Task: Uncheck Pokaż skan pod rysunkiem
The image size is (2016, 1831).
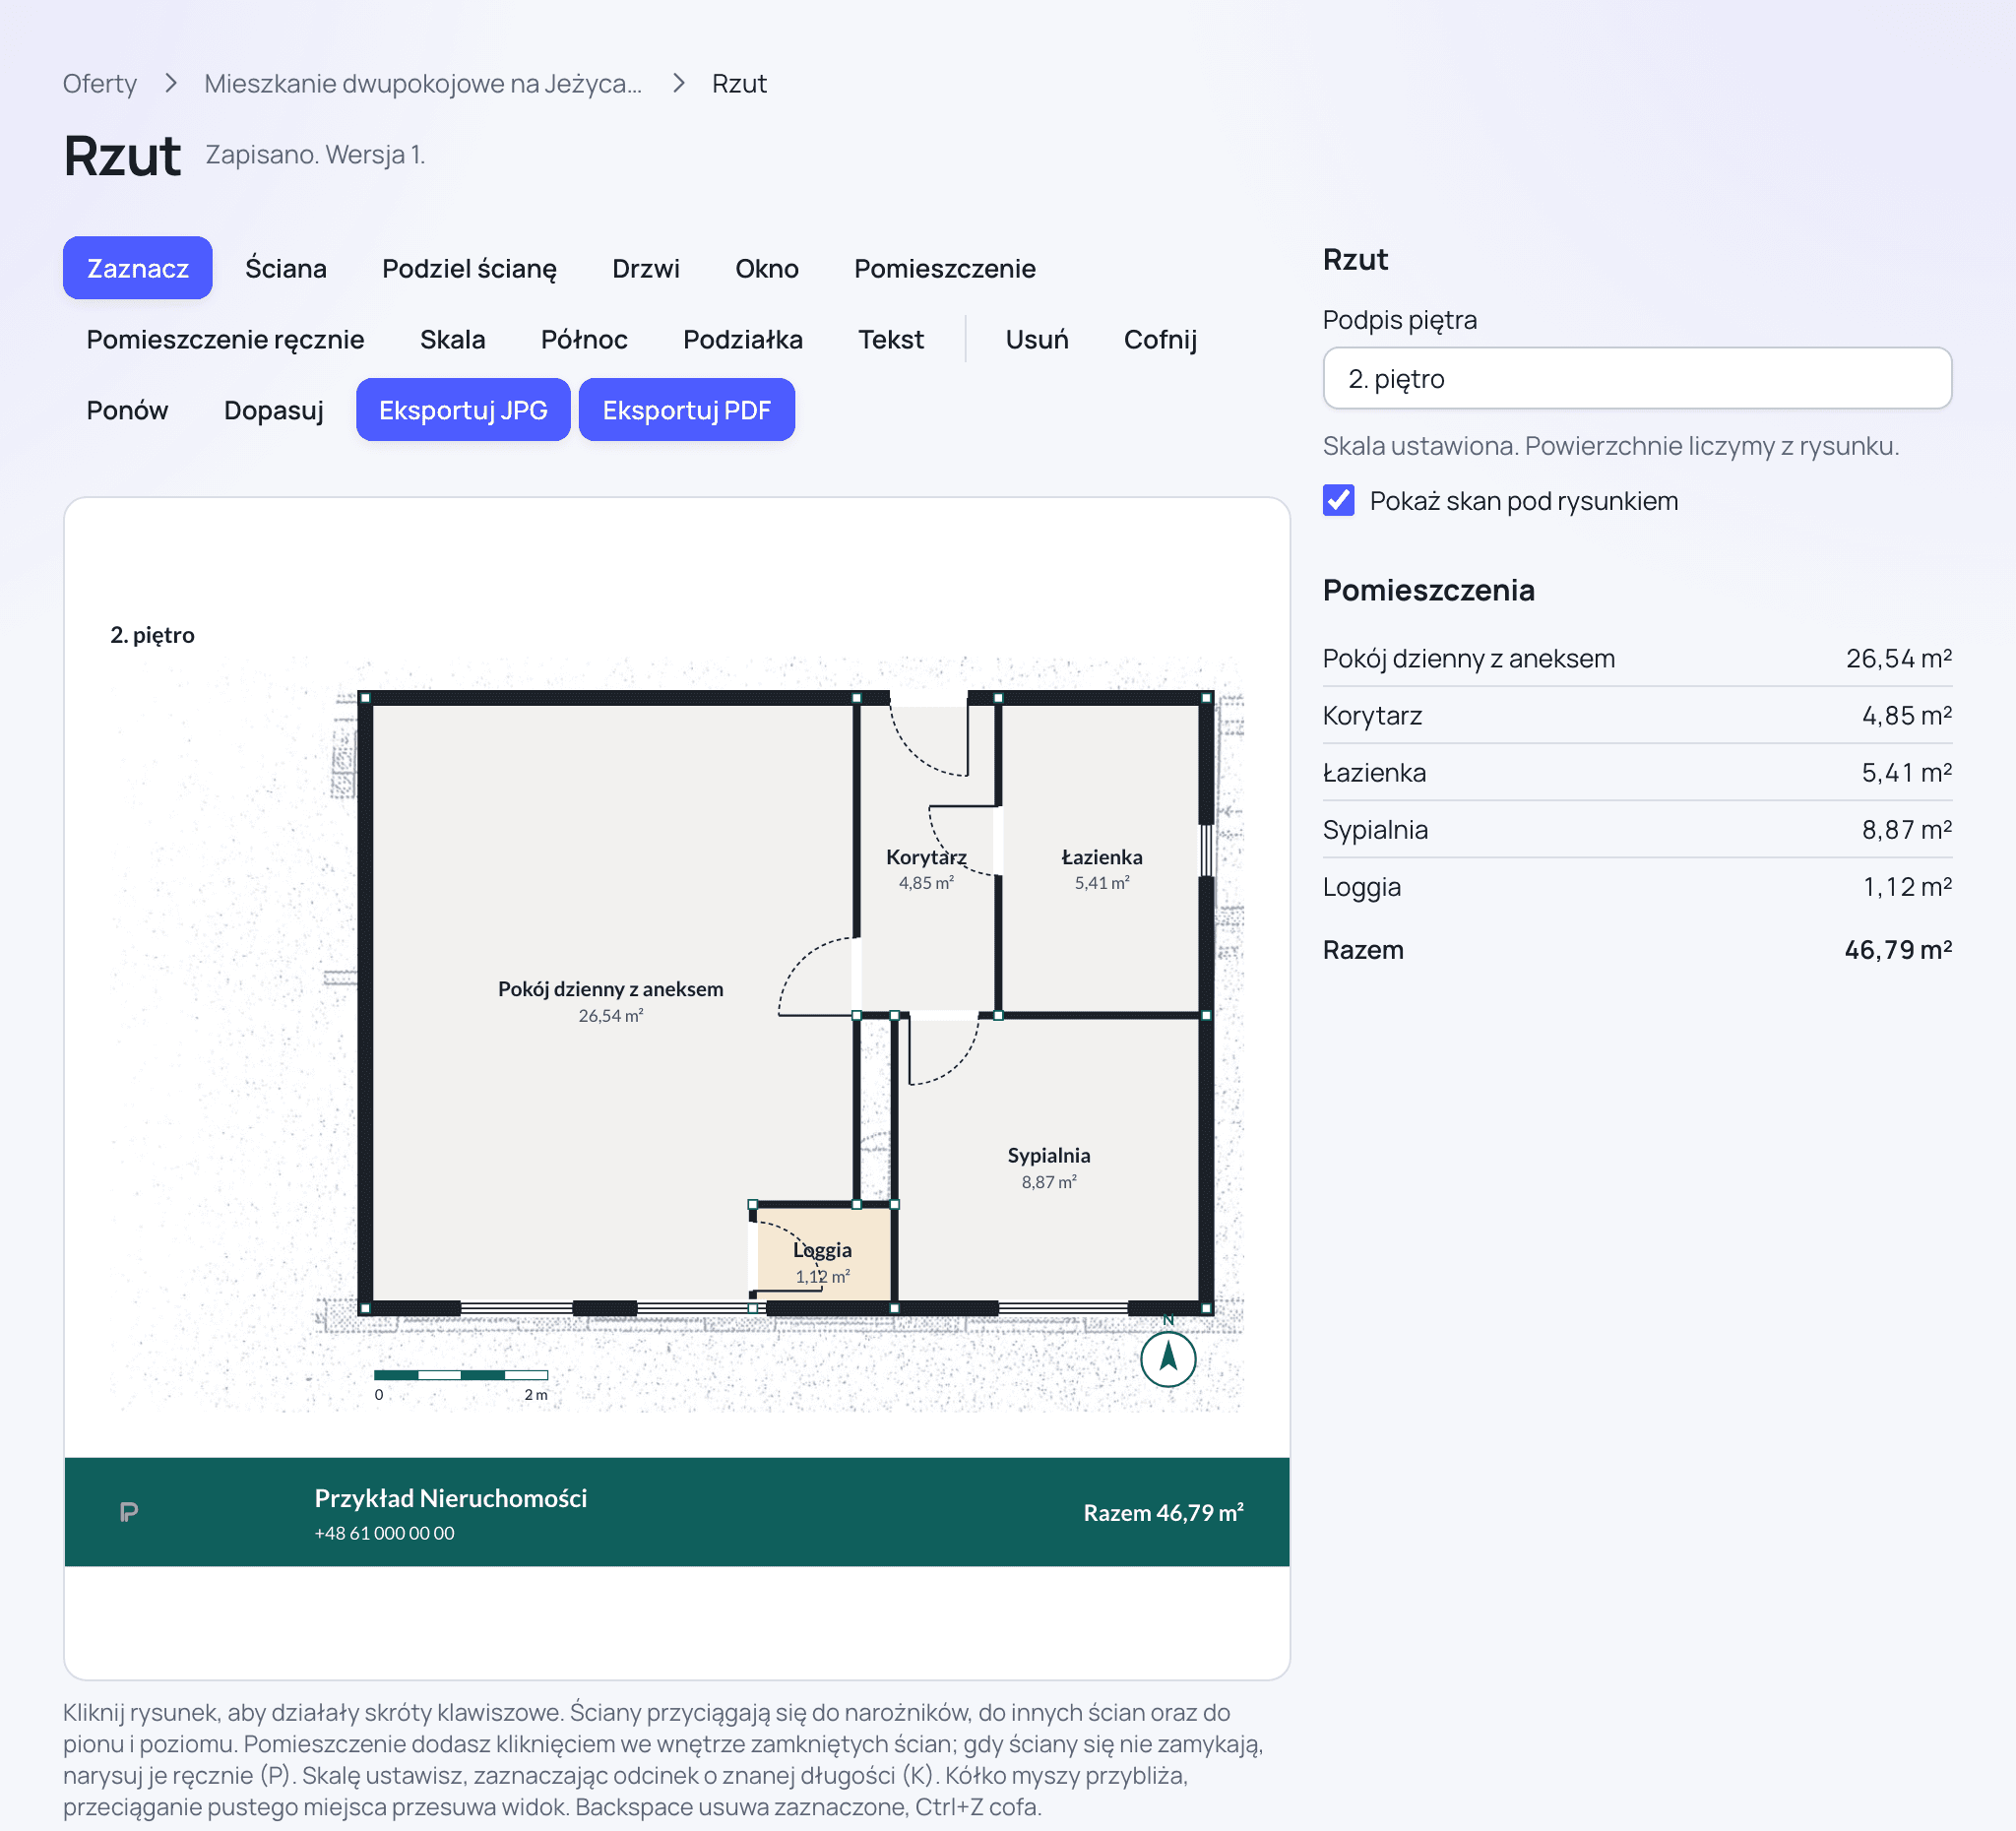Action: (1339, 500)
